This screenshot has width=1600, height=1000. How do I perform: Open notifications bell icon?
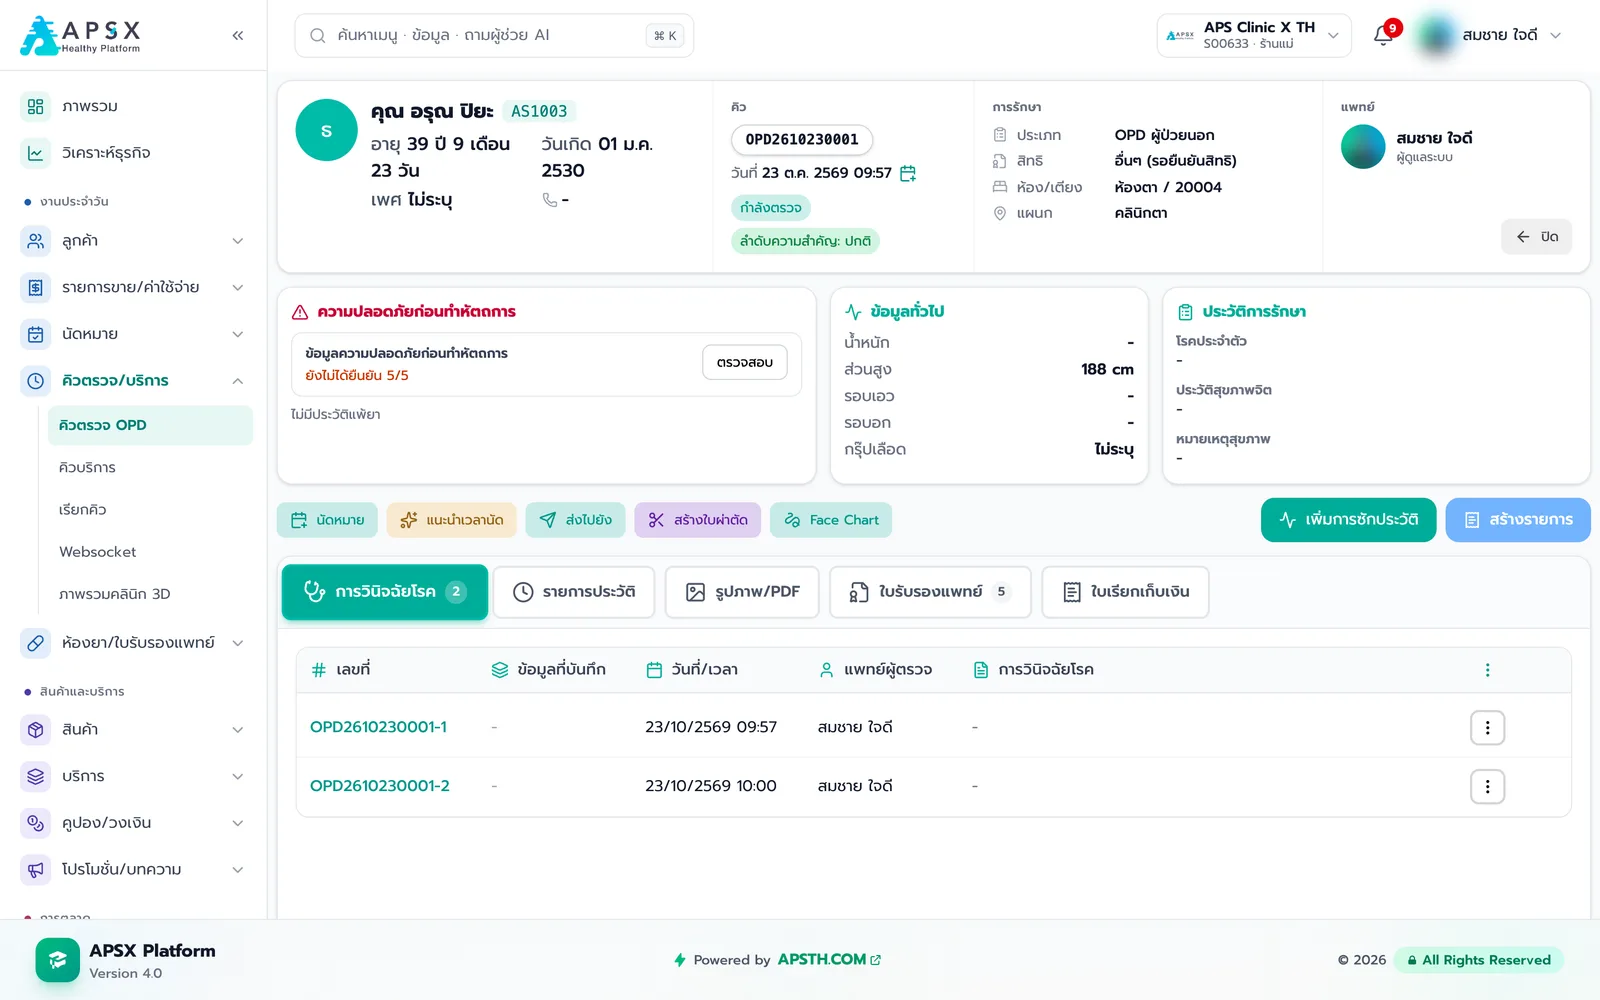pos(1383,35)
